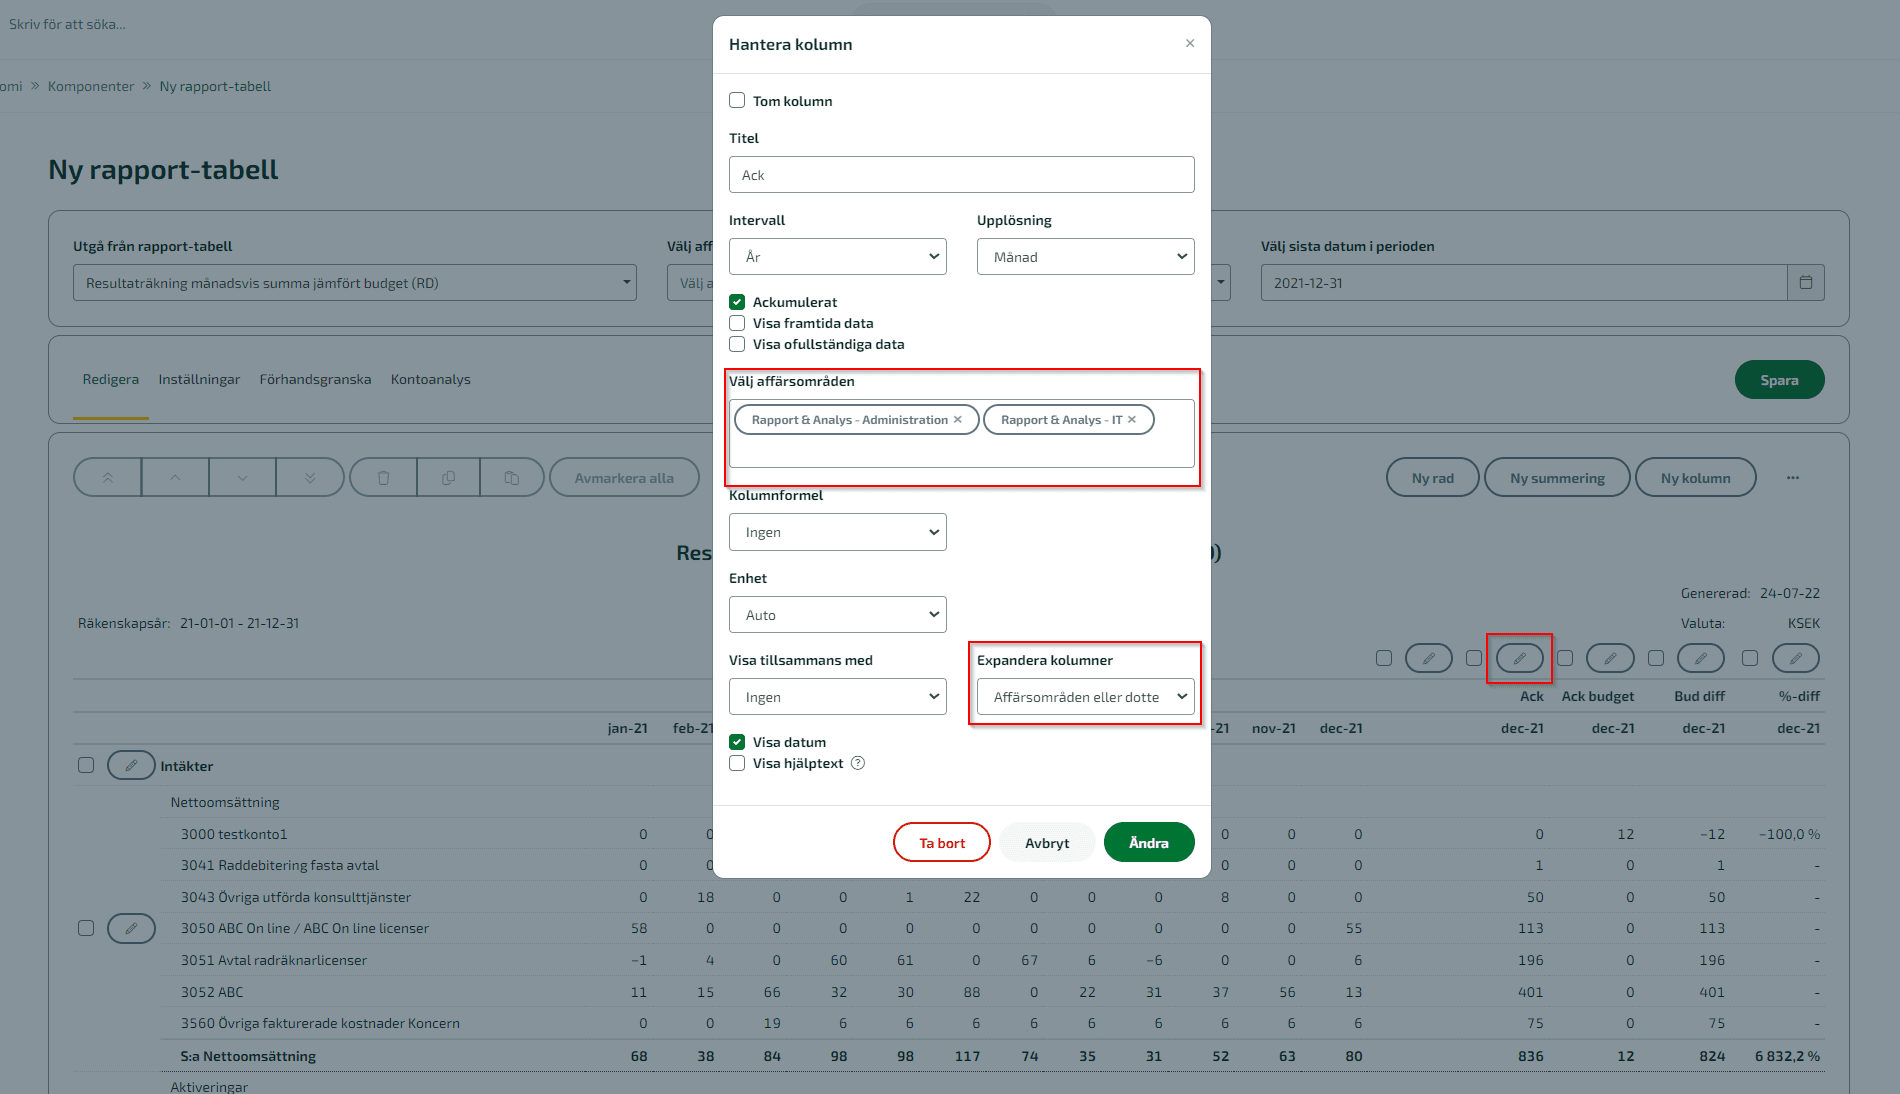
Task: Switch to the Inställningar tab
Action: (199, 379)
